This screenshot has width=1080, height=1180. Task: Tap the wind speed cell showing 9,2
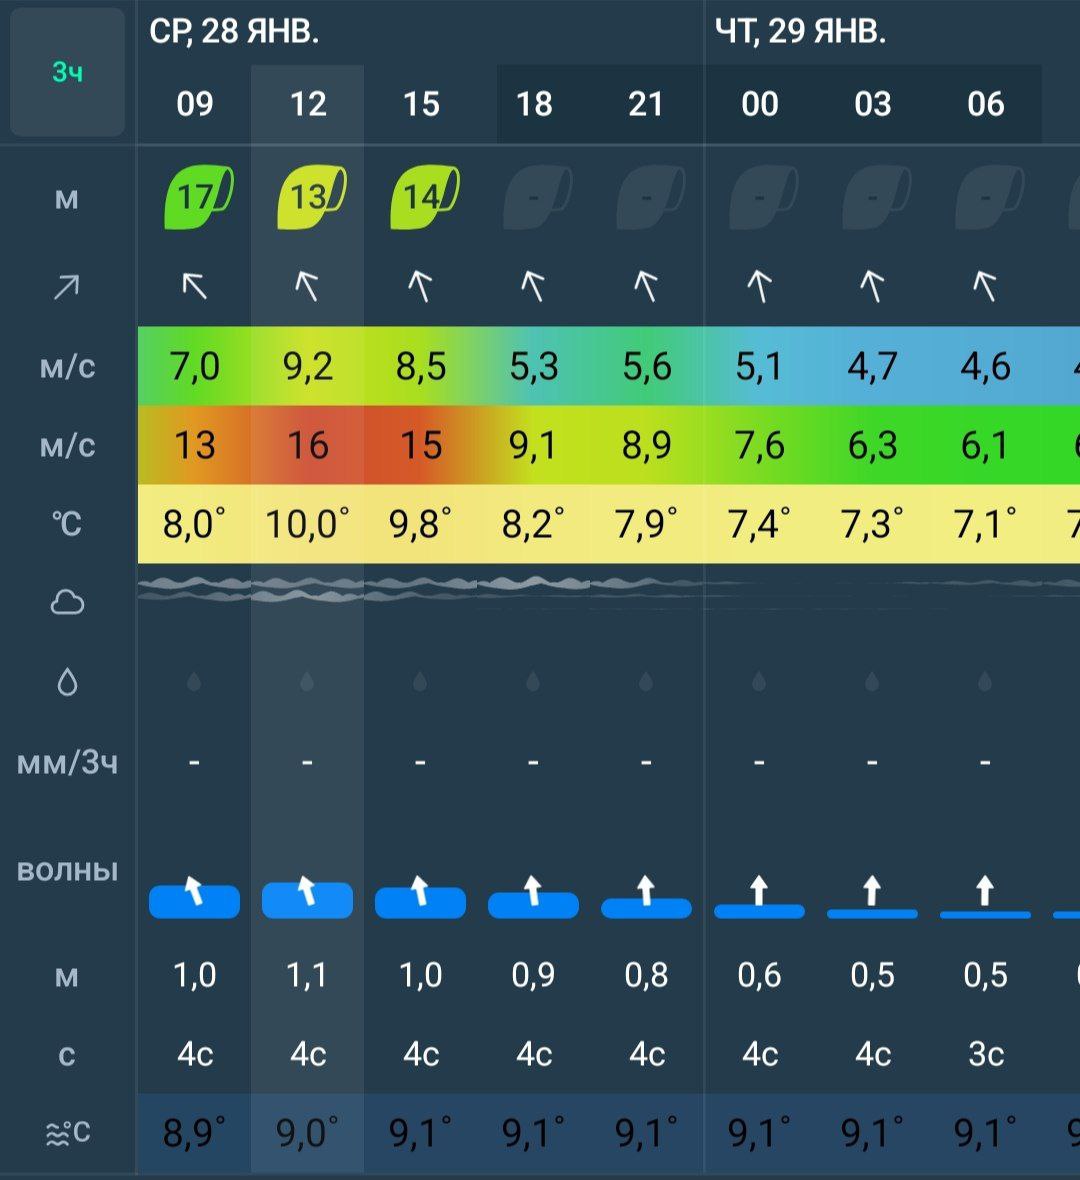pos(308,367)
